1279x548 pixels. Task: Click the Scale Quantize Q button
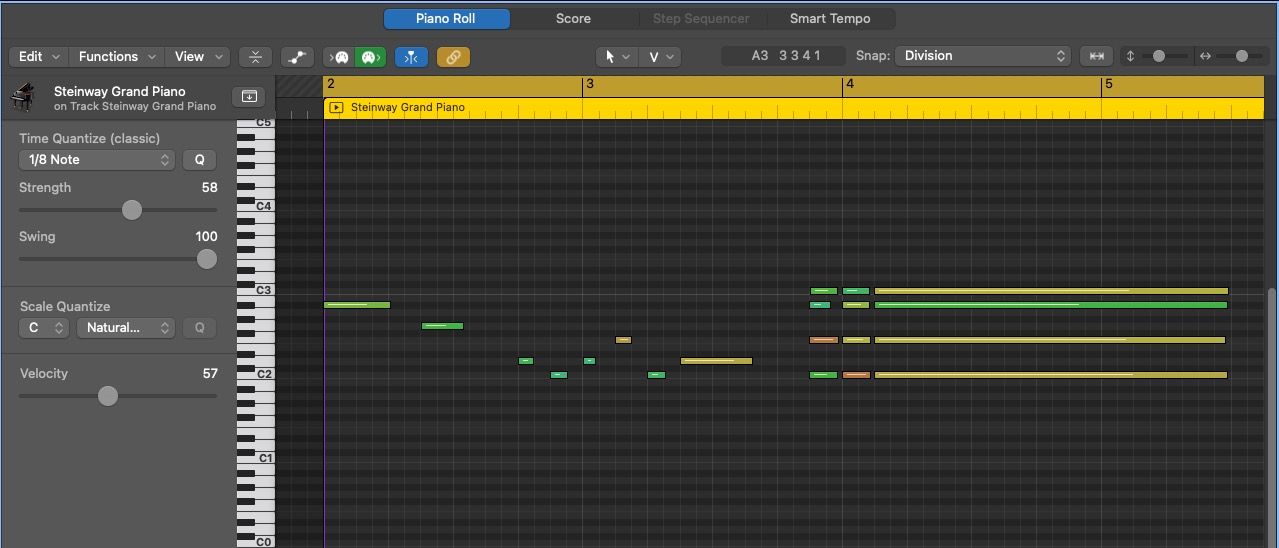(199, 328)
